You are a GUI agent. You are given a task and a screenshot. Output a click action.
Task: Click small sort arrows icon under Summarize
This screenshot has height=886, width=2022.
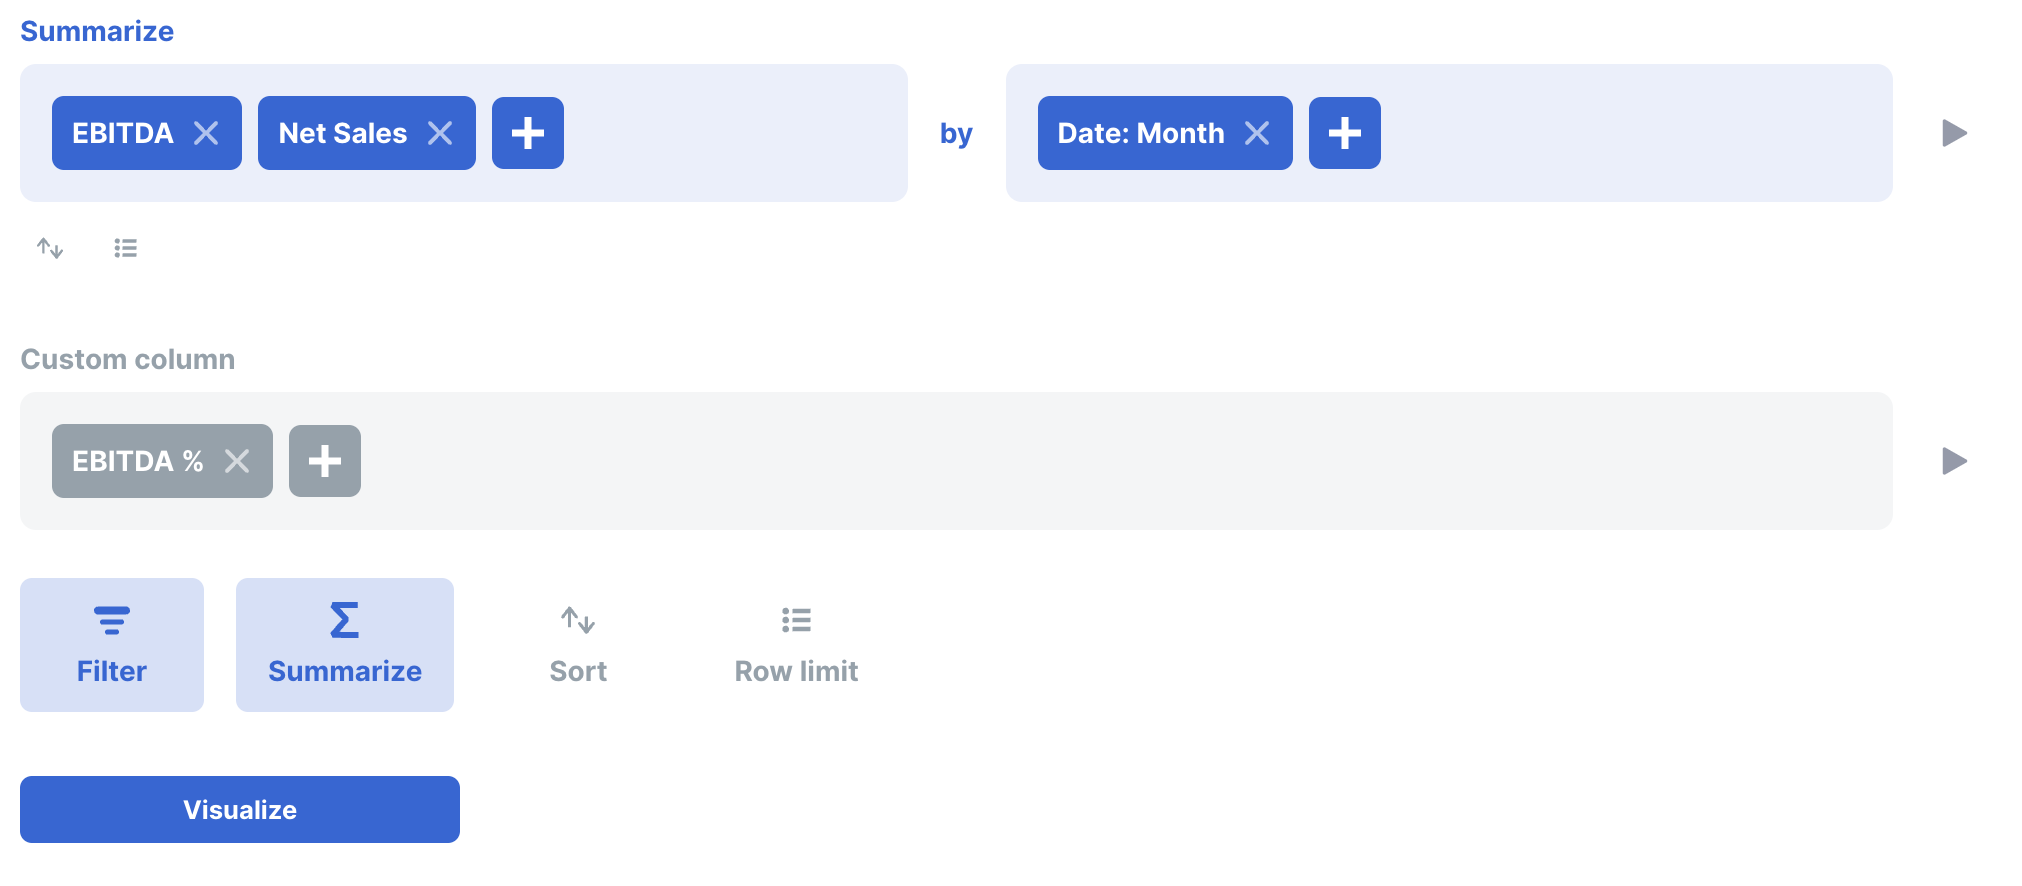(50, 248)
